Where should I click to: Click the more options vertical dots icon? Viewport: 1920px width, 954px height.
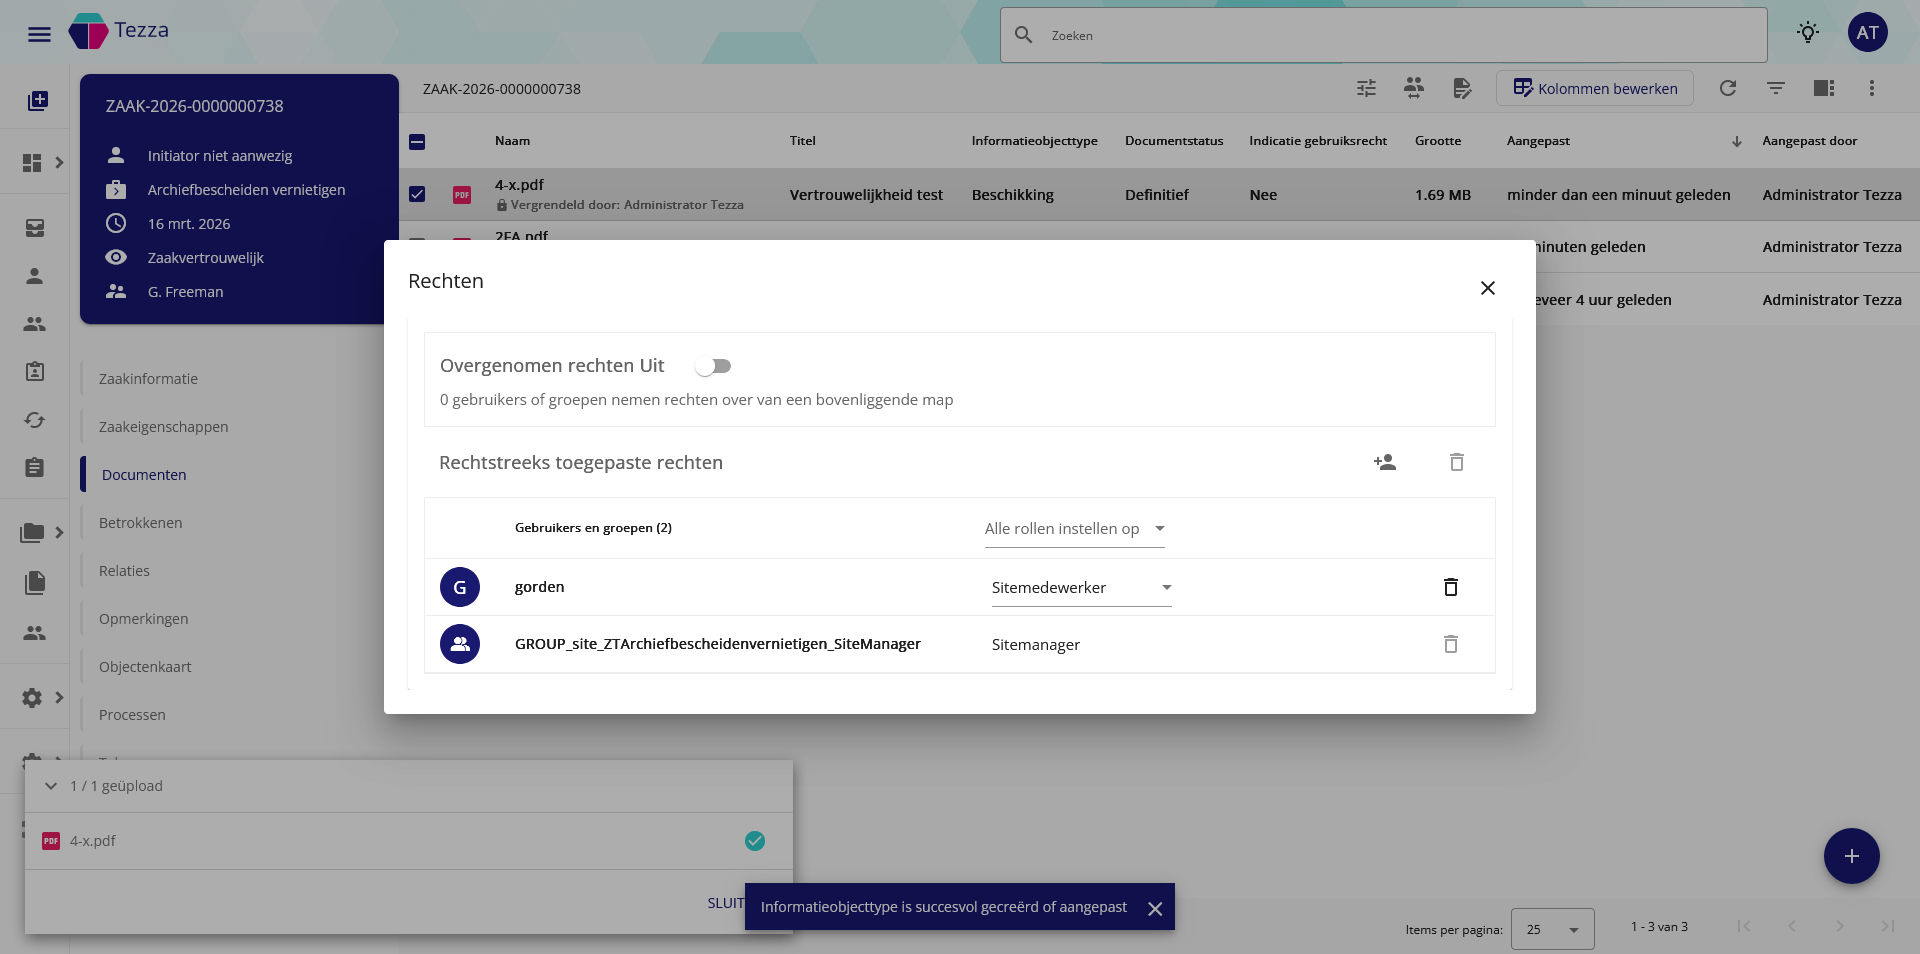click(1871, 88)
